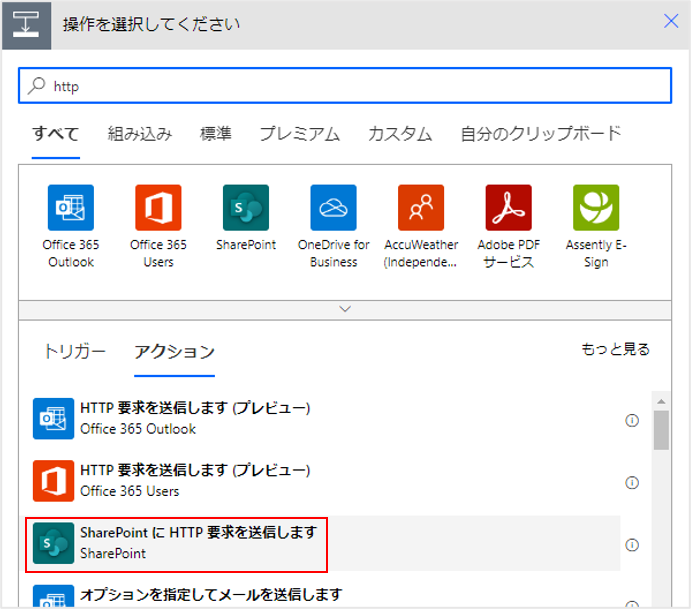Switch to the 組み込み tab
The image size is (691, 609).
point(140,134)
